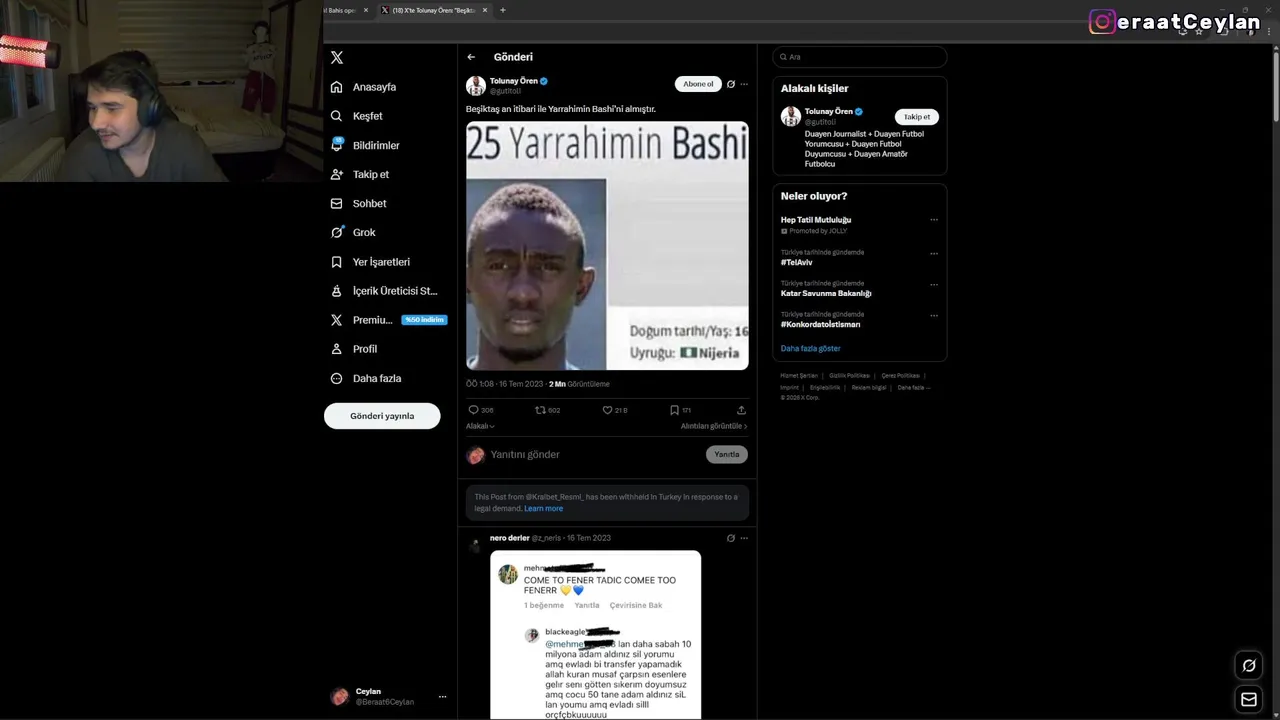
Task: Click the Reklam bilgisi footer link
Action: 869,387
